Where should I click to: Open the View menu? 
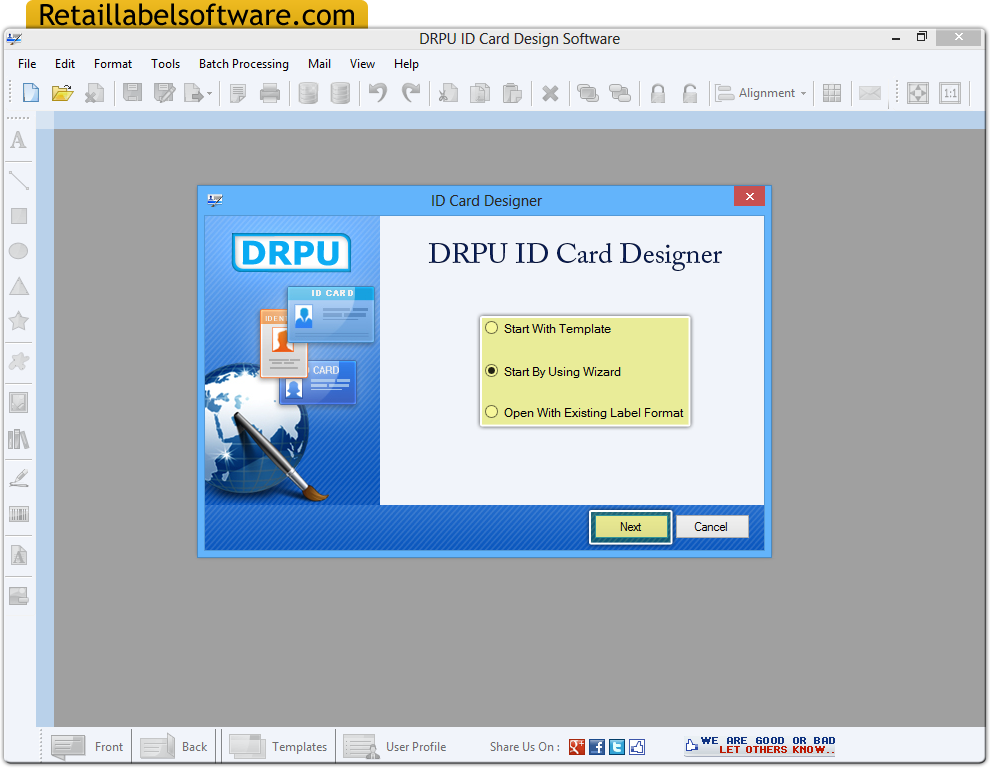(362, 64)
